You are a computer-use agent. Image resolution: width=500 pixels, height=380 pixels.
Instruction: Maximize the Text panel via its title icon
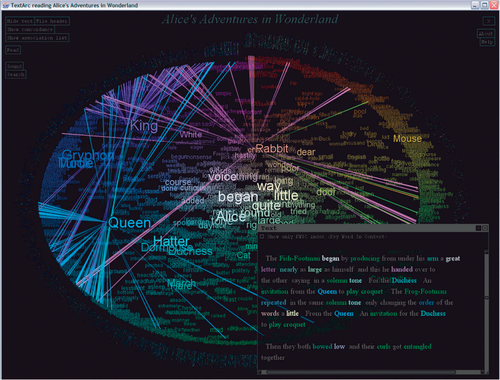(x=478, y=228)
